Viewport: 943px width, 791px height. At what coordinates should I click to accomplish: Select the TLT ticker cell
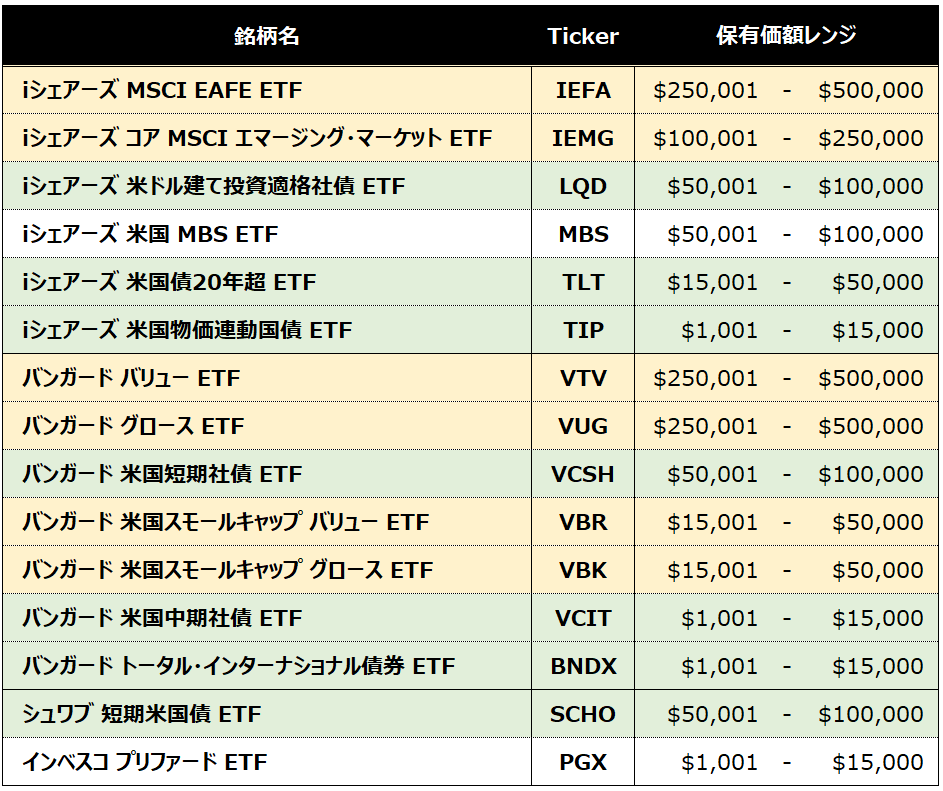coord(583,283)
